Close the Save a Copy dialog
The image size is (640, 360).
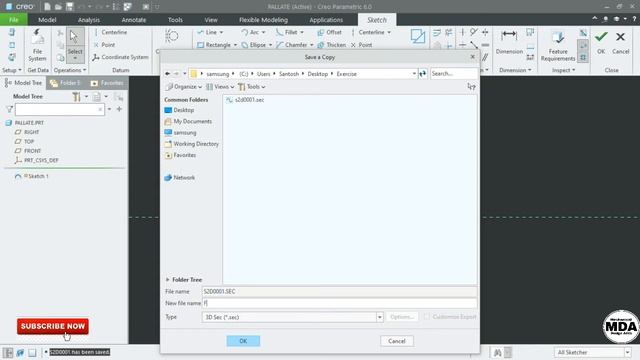pyautogui.click(x=473, y=57)
